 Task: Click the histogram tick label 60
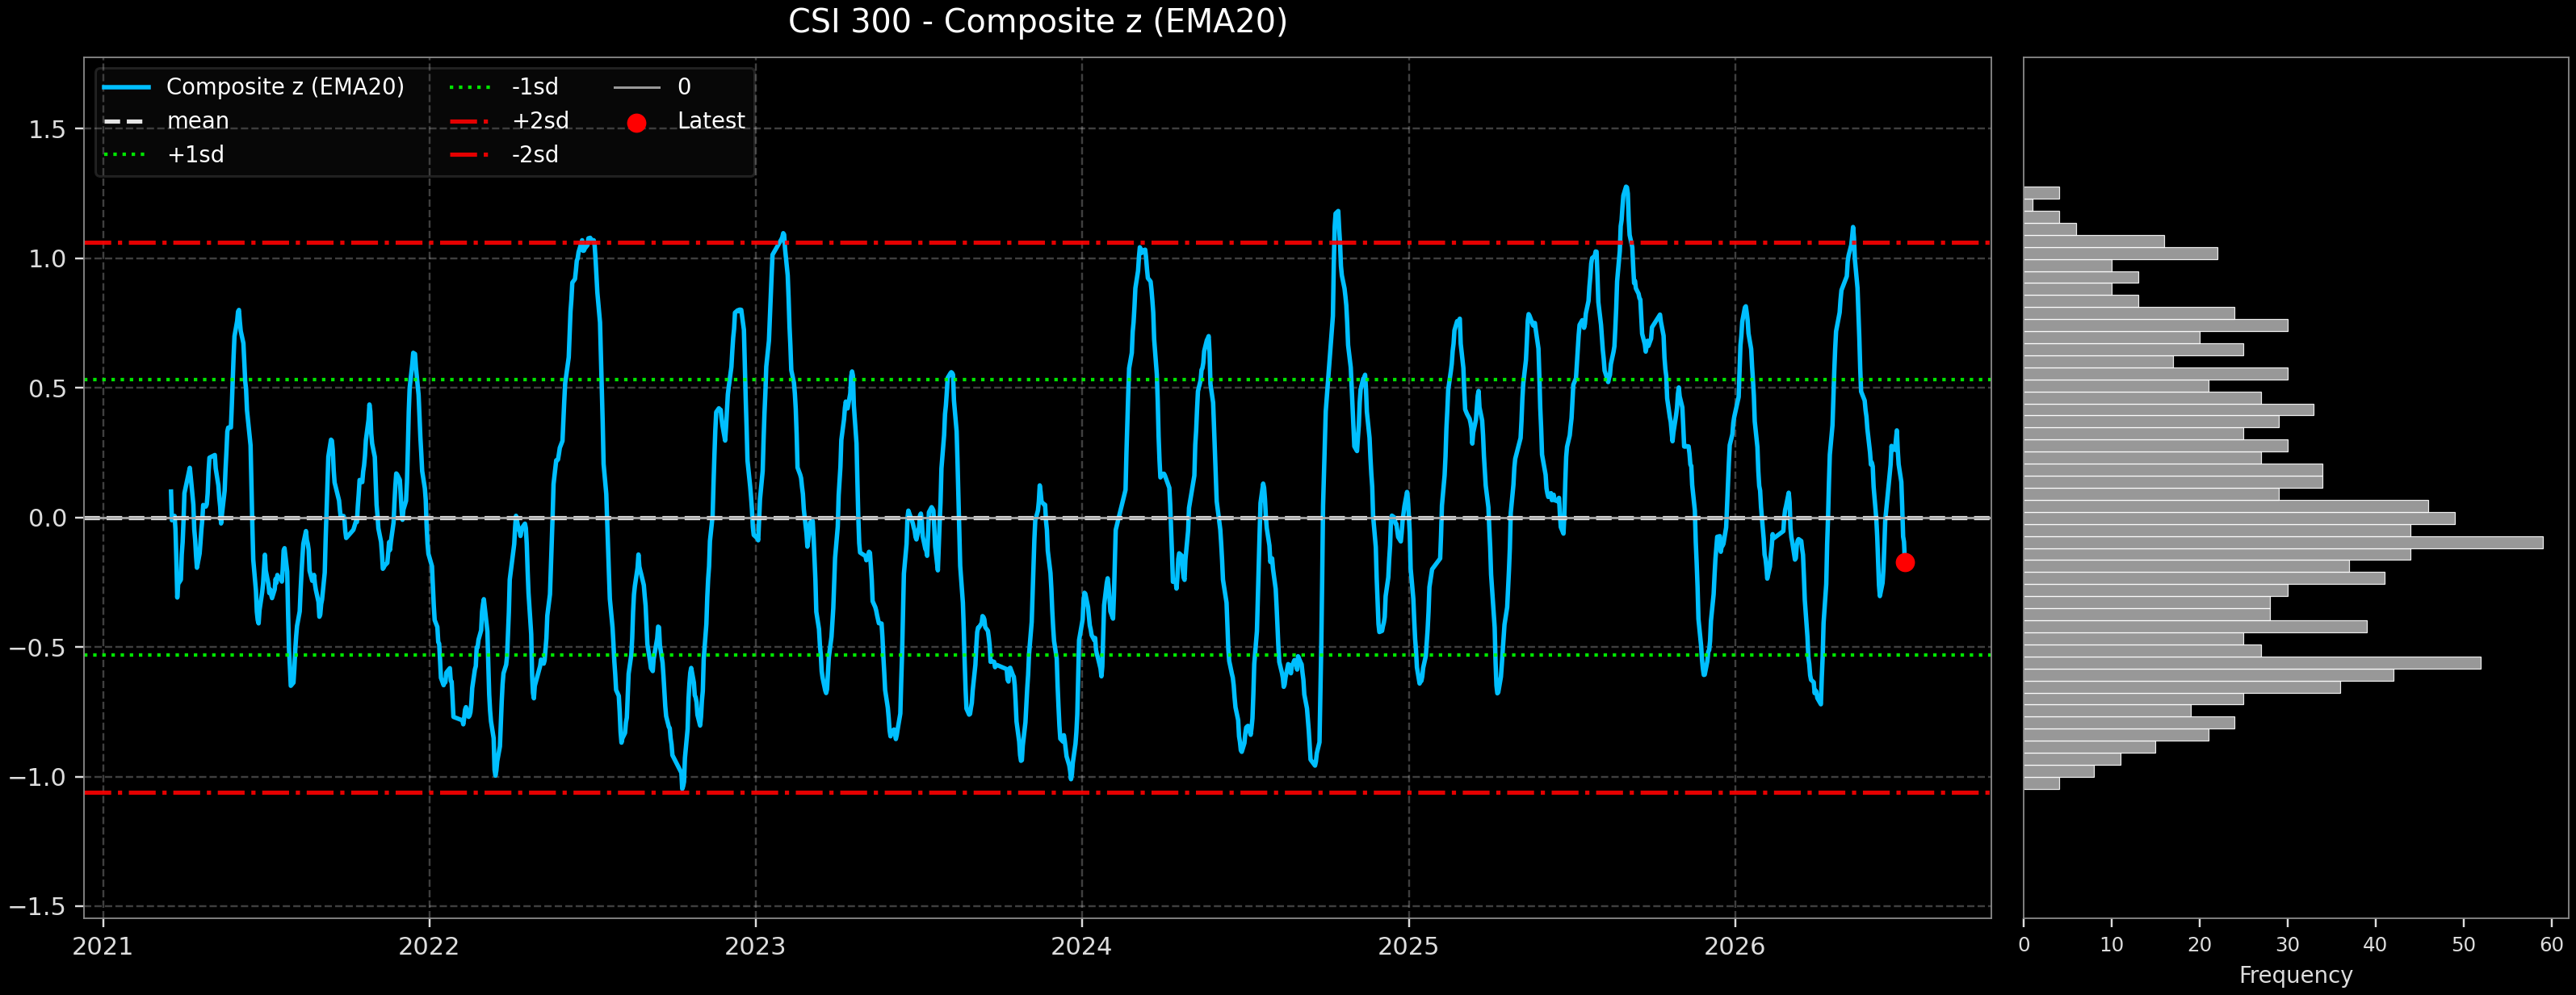pyautogui.click(x=2551, y=945)
